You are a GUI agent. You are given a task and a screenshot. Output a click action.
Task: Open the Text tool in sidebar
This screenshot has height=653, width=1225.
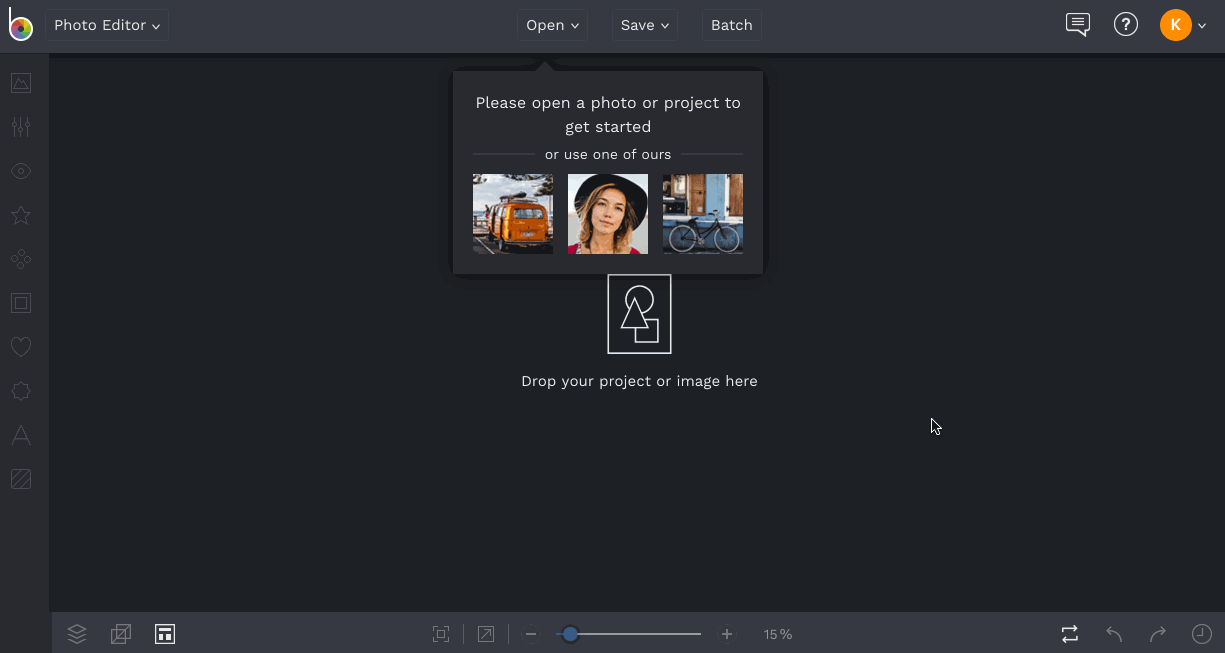21,435
